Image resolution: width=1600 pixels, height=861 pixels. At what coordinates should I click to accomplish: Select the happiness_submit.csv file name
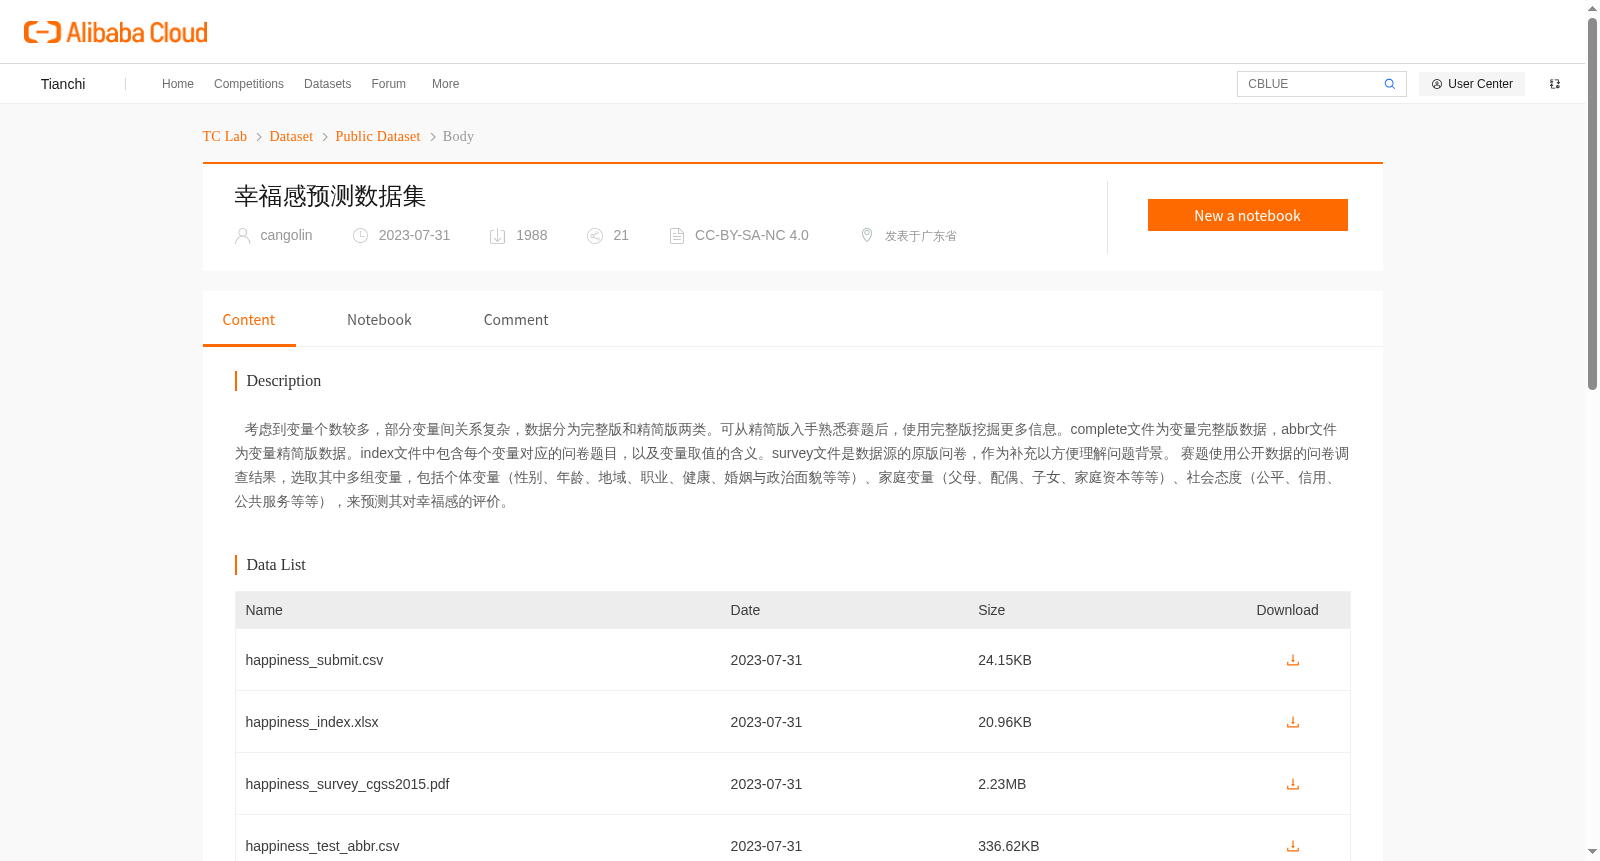click(314, 660)
